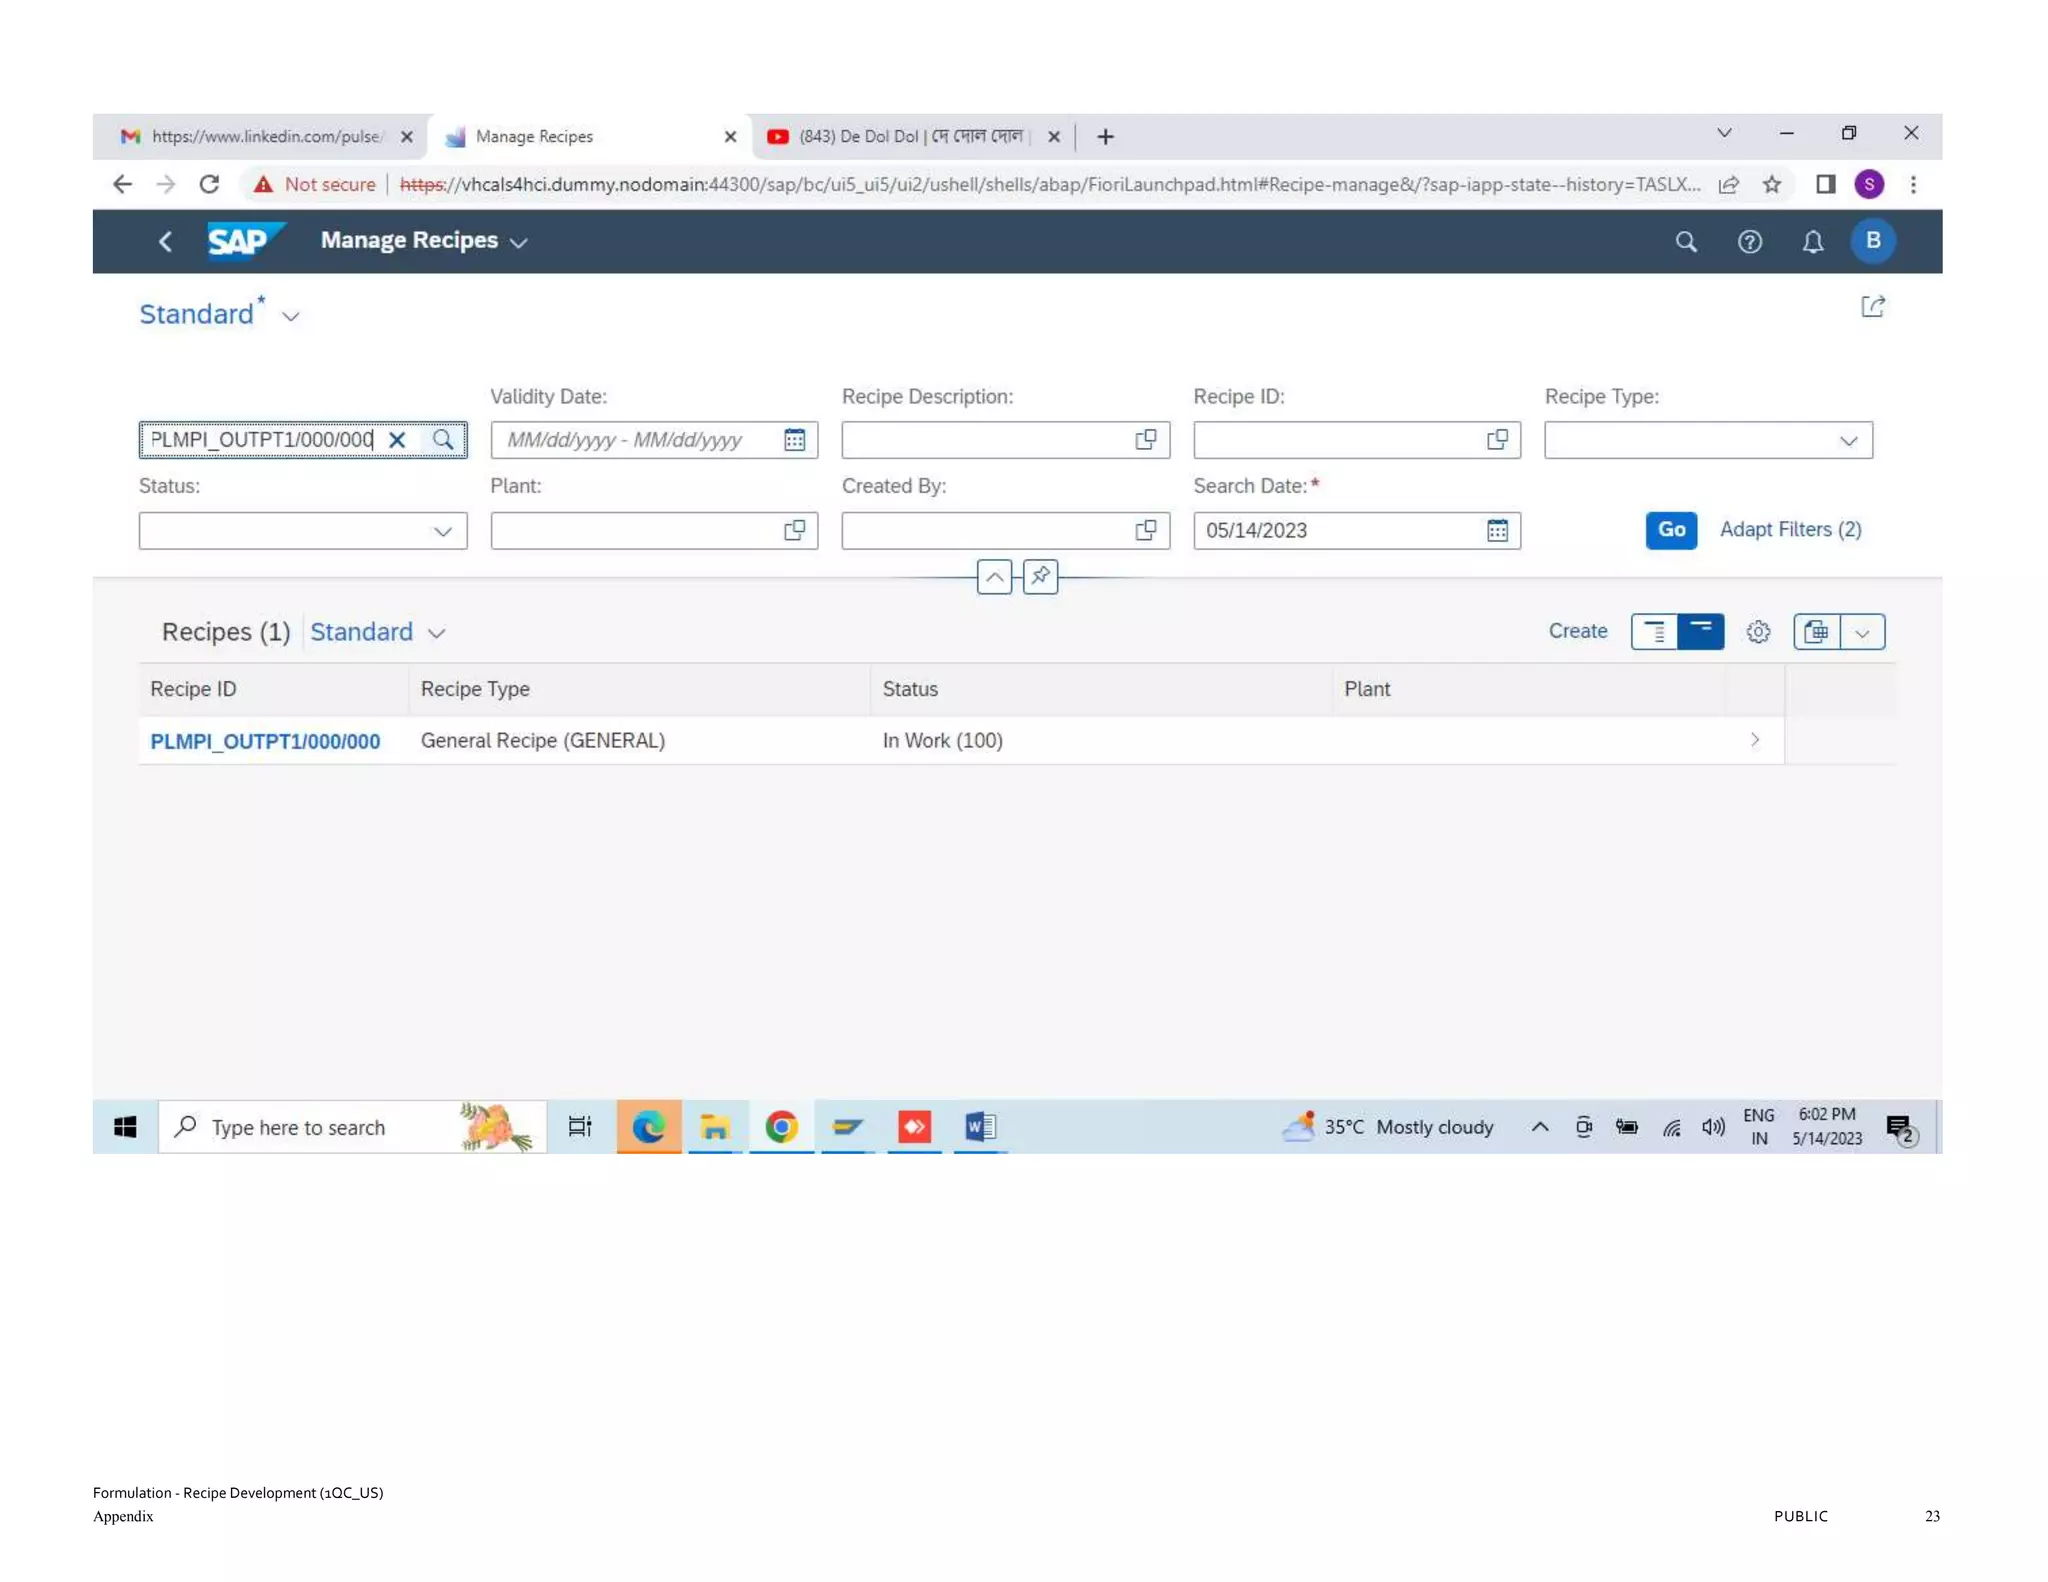Image resolution: width=2048 pixels, height=1582 pixels.
Task: Open the Recipe ID value help icon
Action: click(x=1496, y=440)
